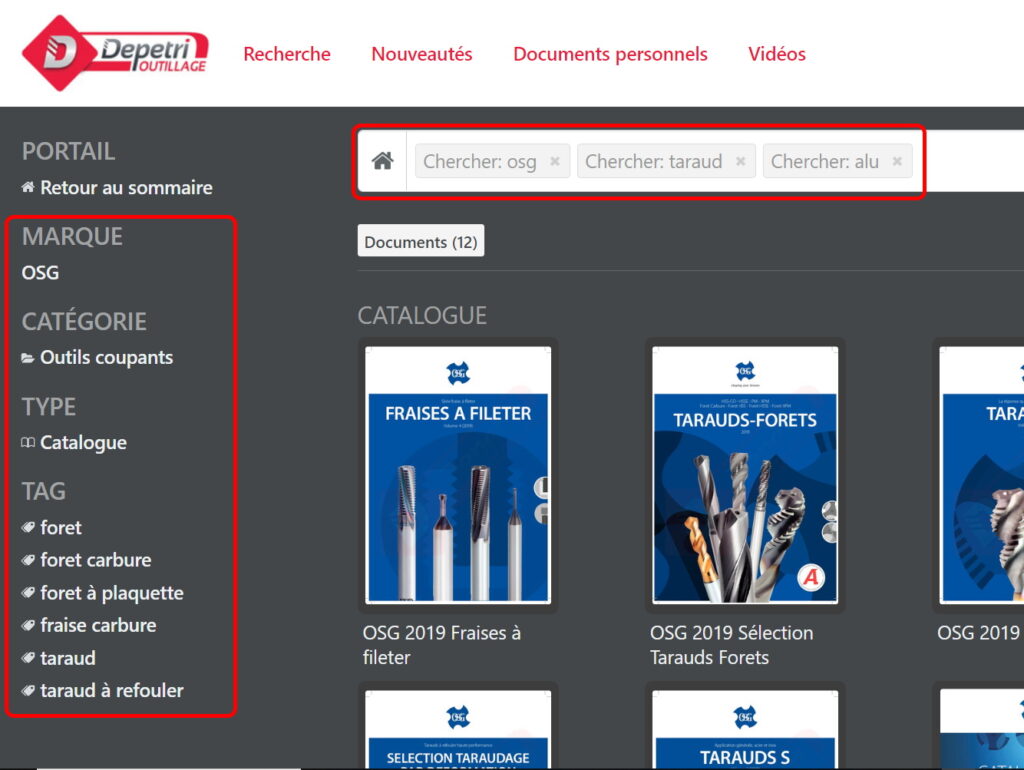Click the house icon beside Retour au sommaire

click(x=28, y=187)
